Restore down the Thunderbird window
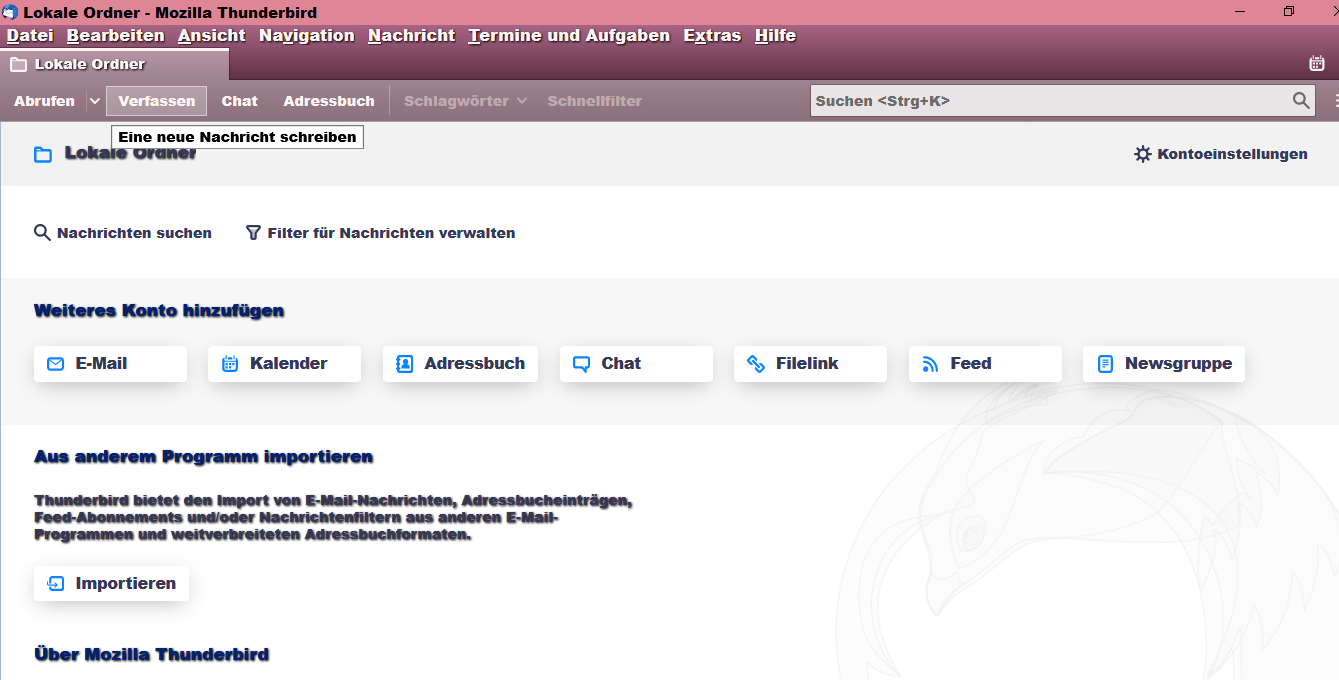Viewport: 1339px width, 680px height. point(1289,12)
